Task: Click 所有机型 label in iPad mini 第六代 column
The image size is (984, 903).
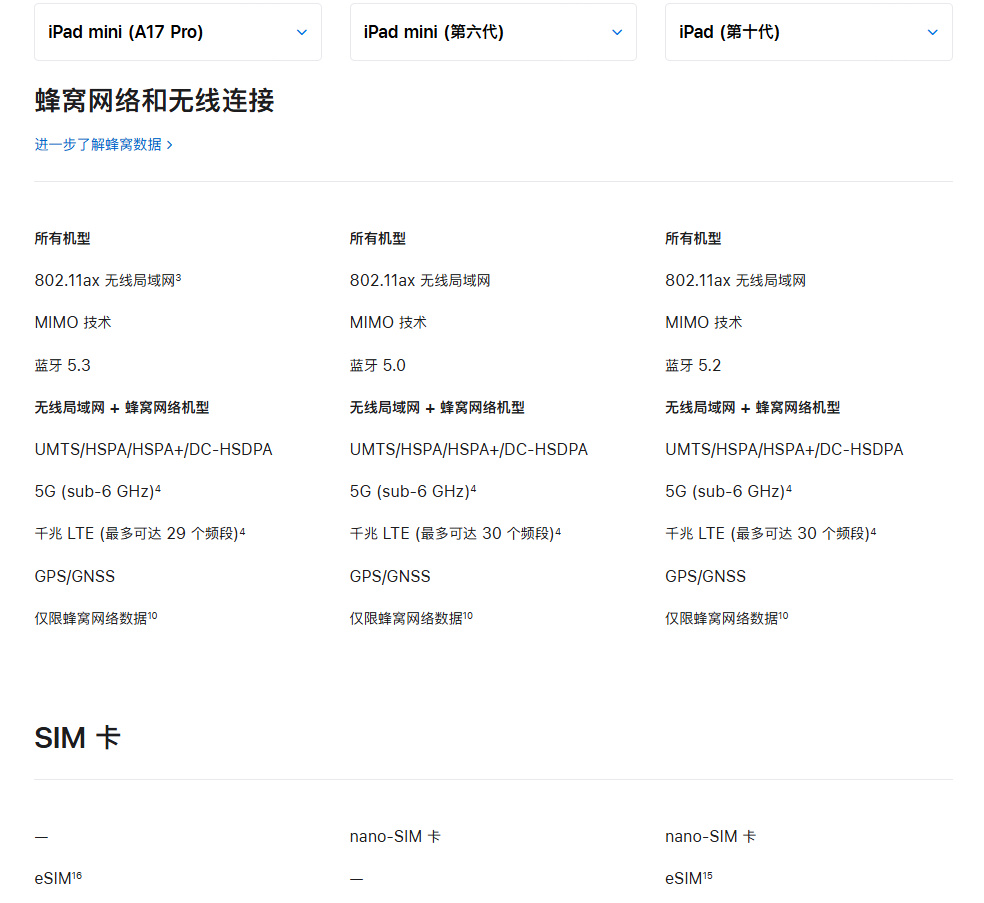Action: tap(378, 238)
